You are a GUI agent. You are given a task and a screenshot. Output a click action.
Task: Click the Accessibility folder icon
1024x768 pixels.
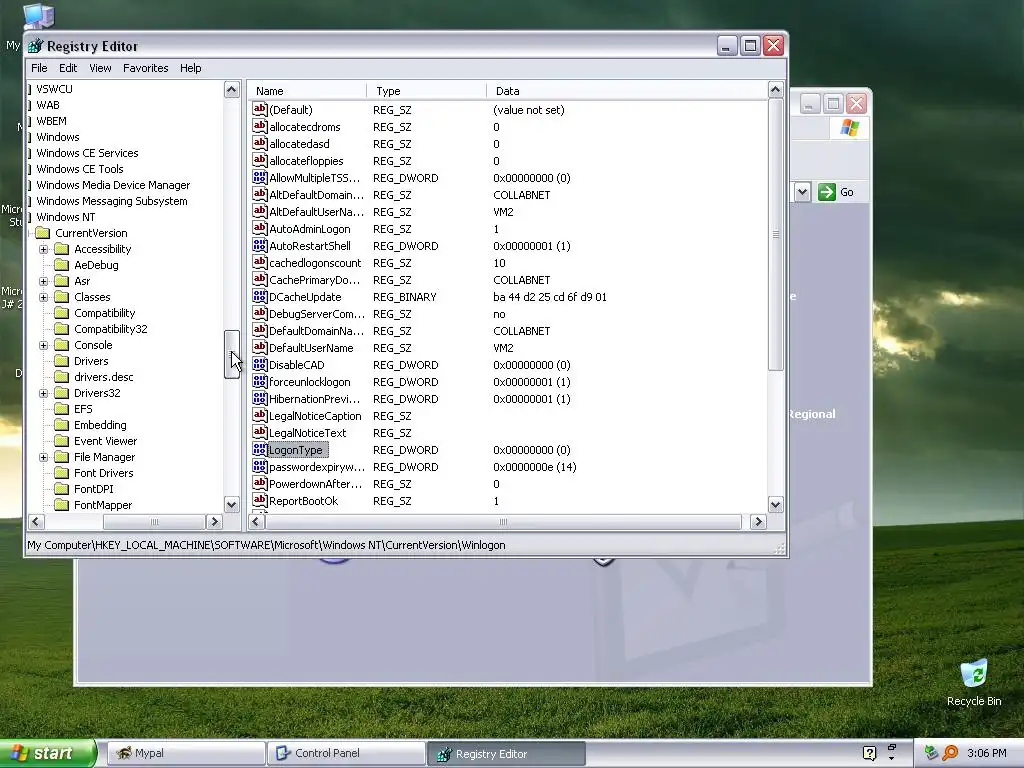point(61,249)
